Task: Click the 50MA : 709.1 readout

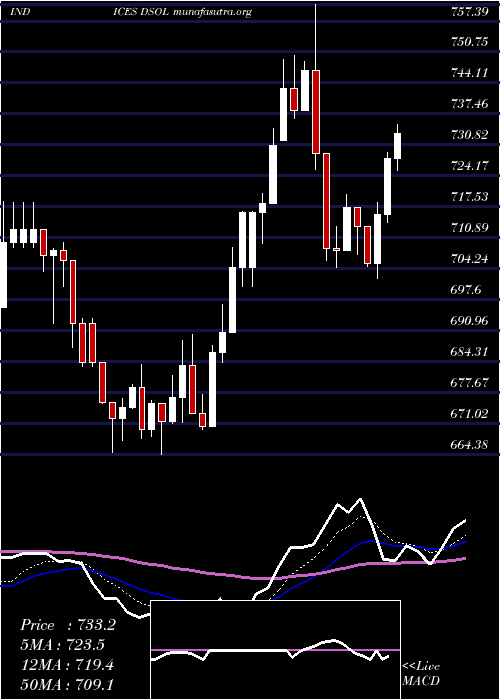Action: point(67,686)
